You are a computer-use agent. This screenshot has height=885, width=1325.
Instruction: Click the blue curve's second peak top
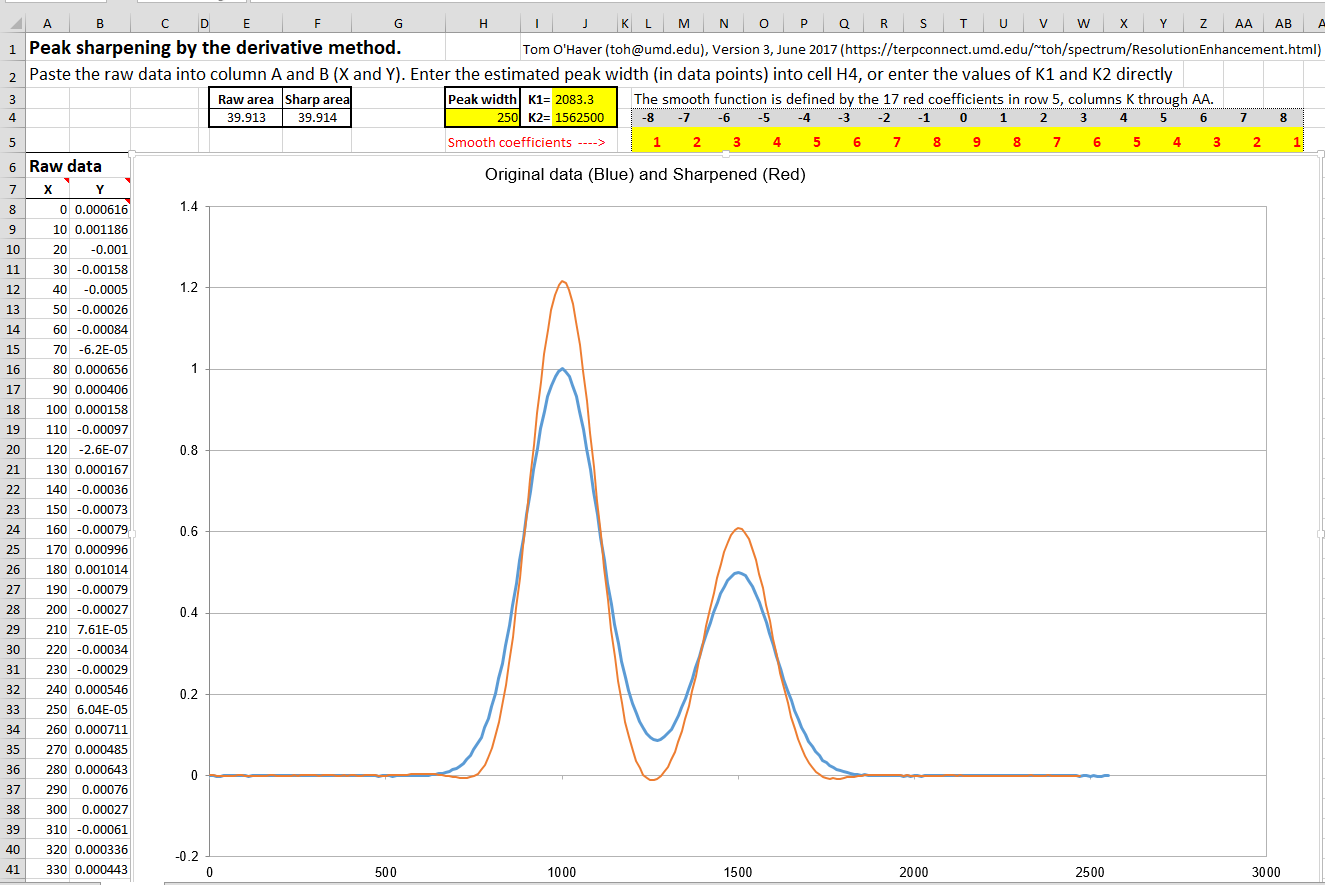click(738, 573)
